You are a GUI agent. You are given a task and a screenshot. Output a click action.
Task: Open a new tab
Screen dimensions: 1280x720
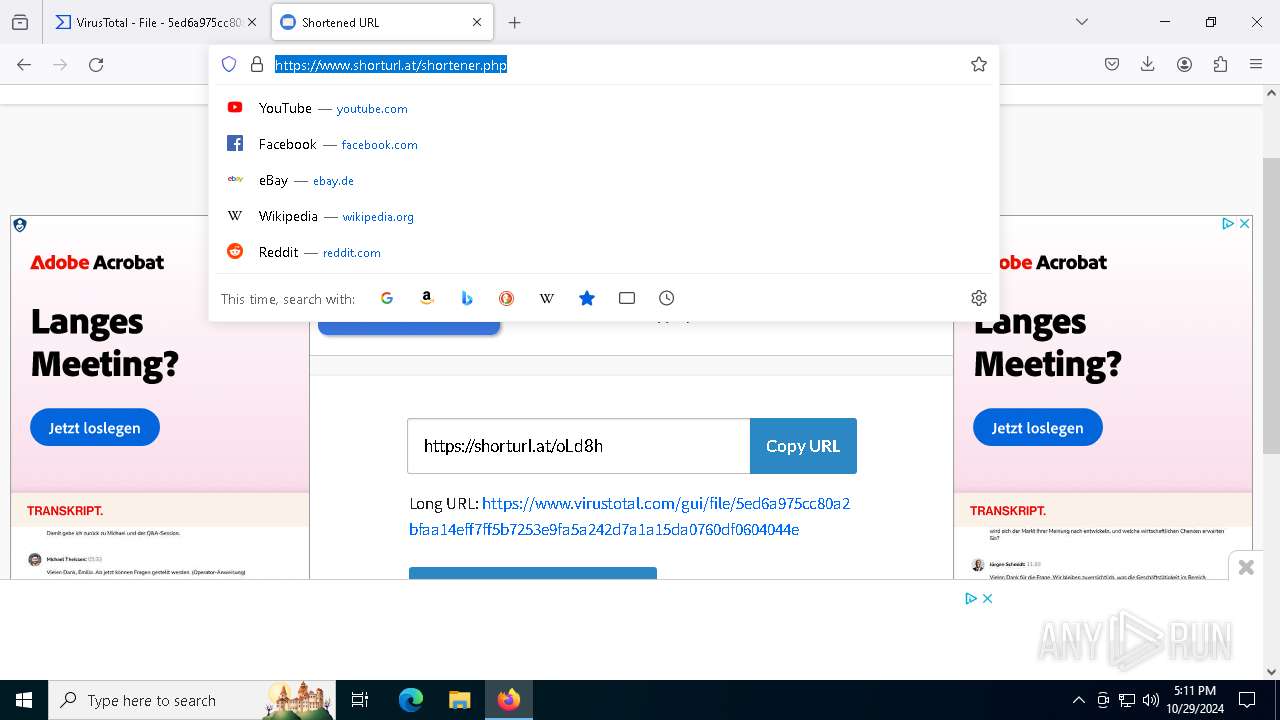pos(514,22)
